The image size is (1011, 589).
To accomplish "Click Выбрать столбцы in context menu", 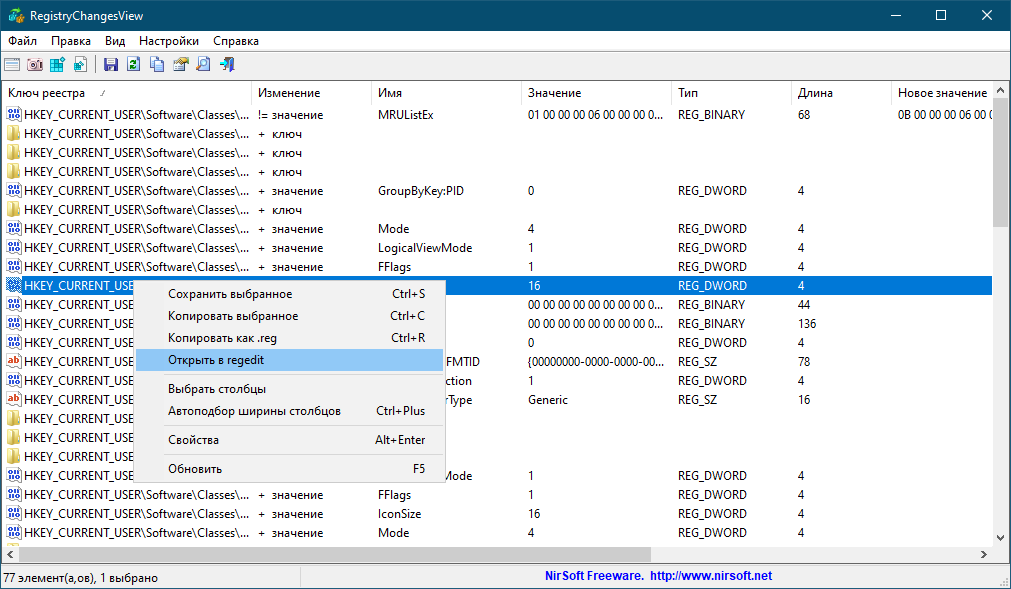I will click(217, 389).
